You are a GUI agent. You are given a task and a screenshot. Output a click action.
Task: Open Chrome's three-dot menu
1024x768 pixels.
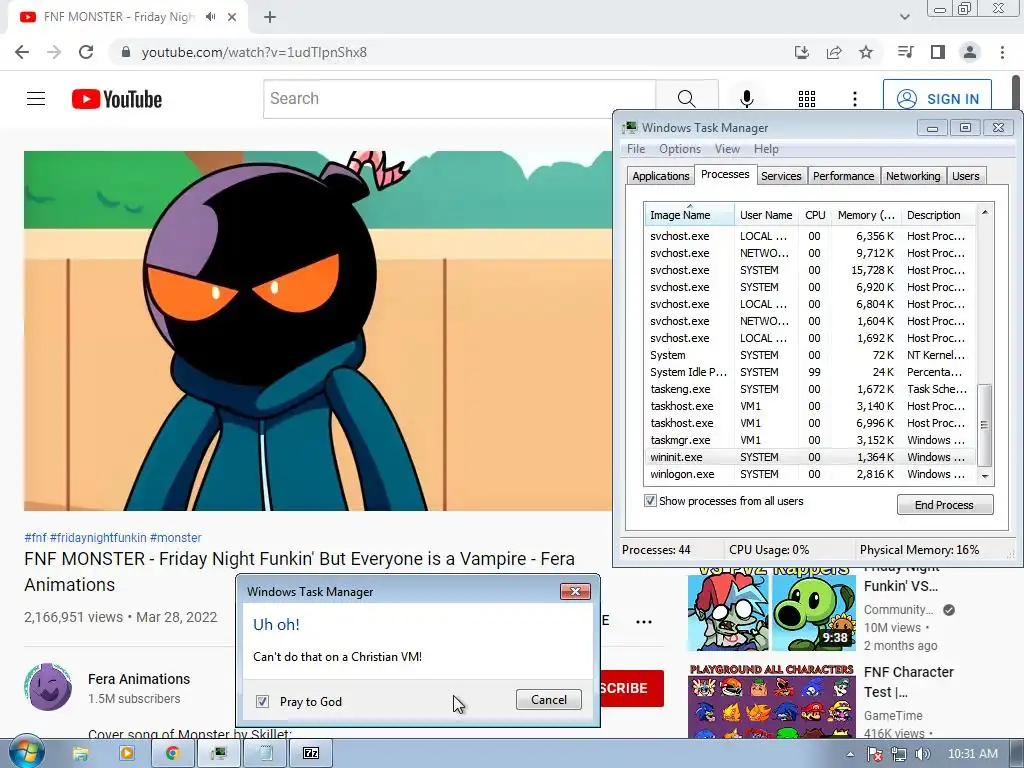[x=1002, y=52]
